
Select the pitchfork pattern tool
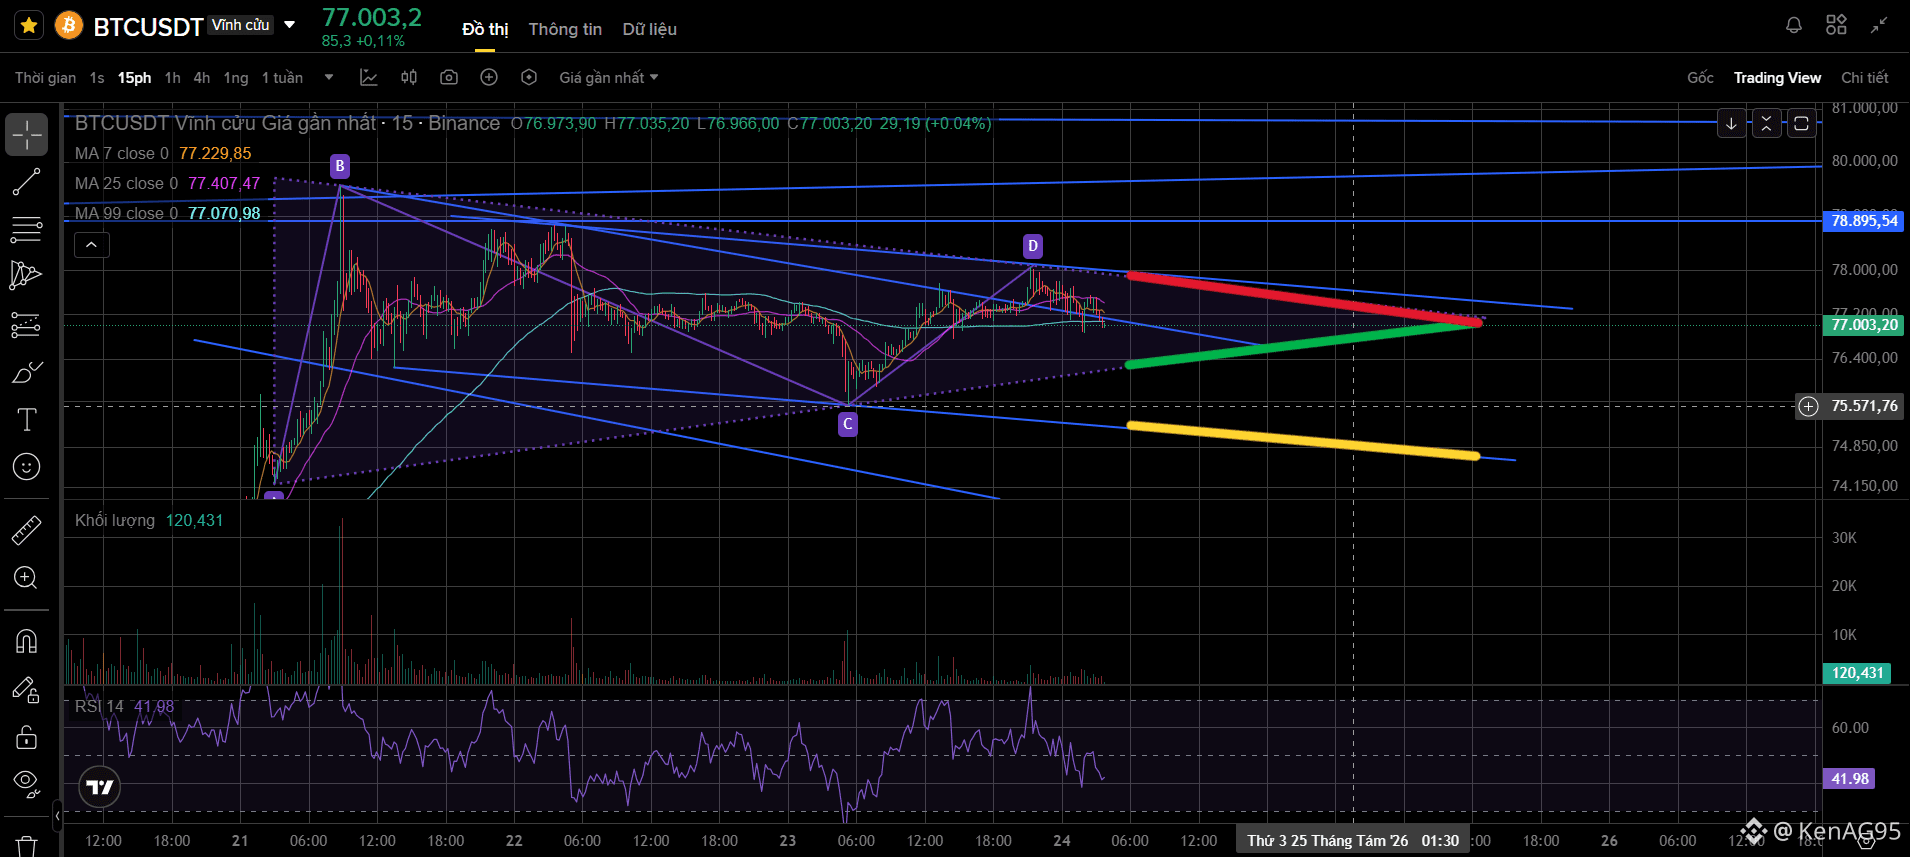click(27, 276)
